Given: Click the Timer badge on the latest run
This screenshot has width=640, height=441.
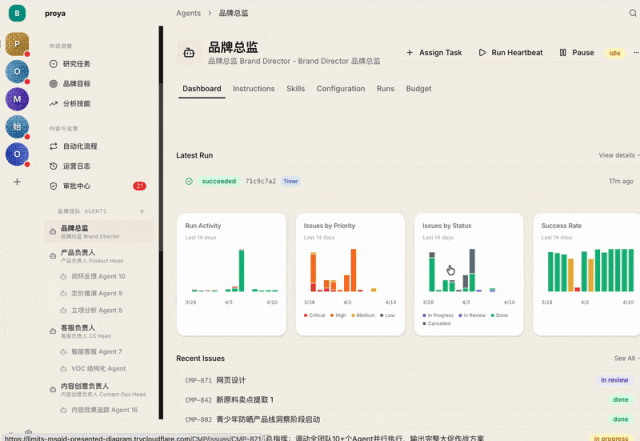Looking at the screenshot, I should click(x=291, y=181).
